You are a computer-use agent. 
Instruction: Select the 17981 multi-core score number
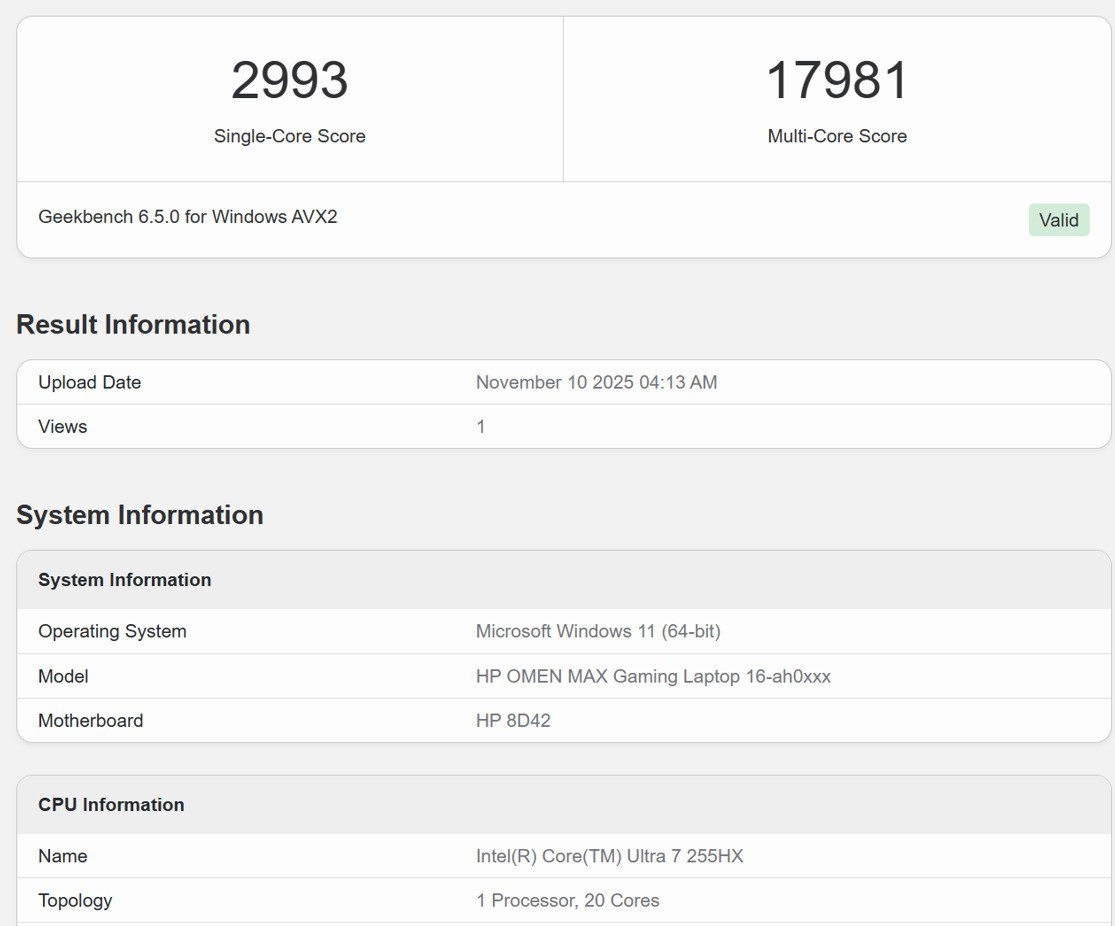837,80
